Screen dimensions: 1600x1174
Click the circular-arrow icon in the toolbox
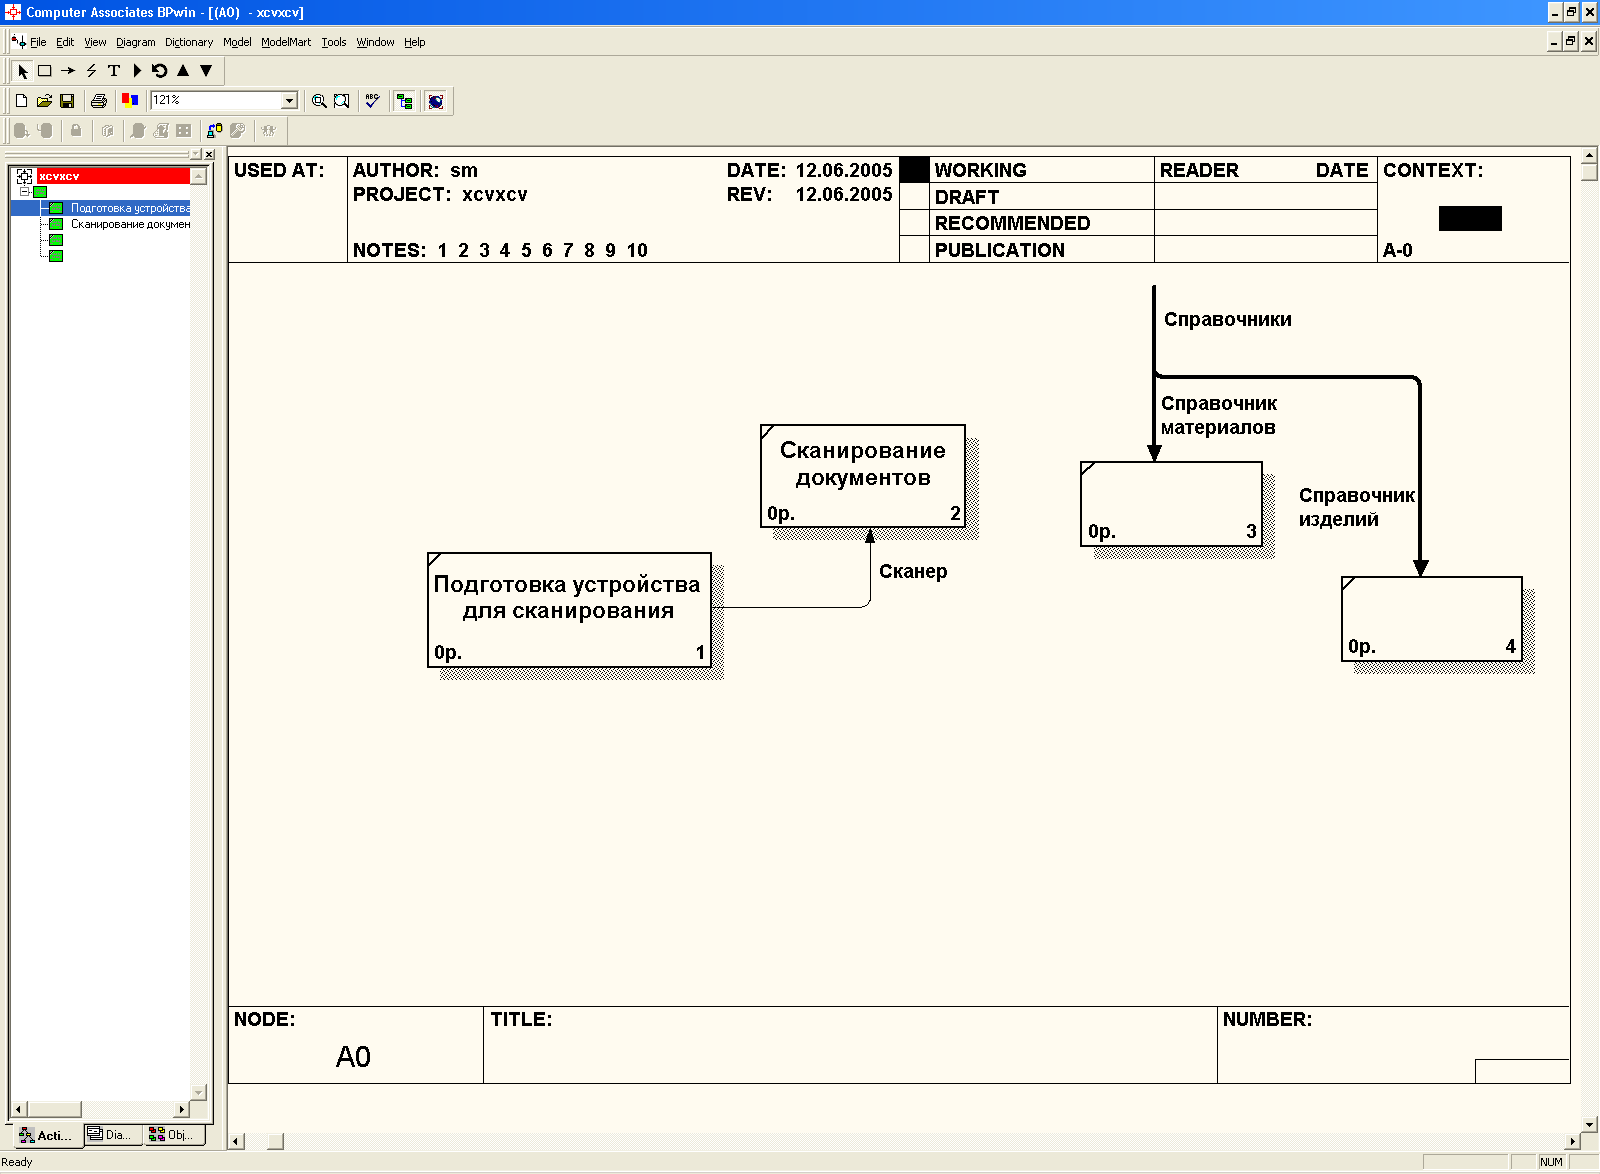tap(160, 71)
